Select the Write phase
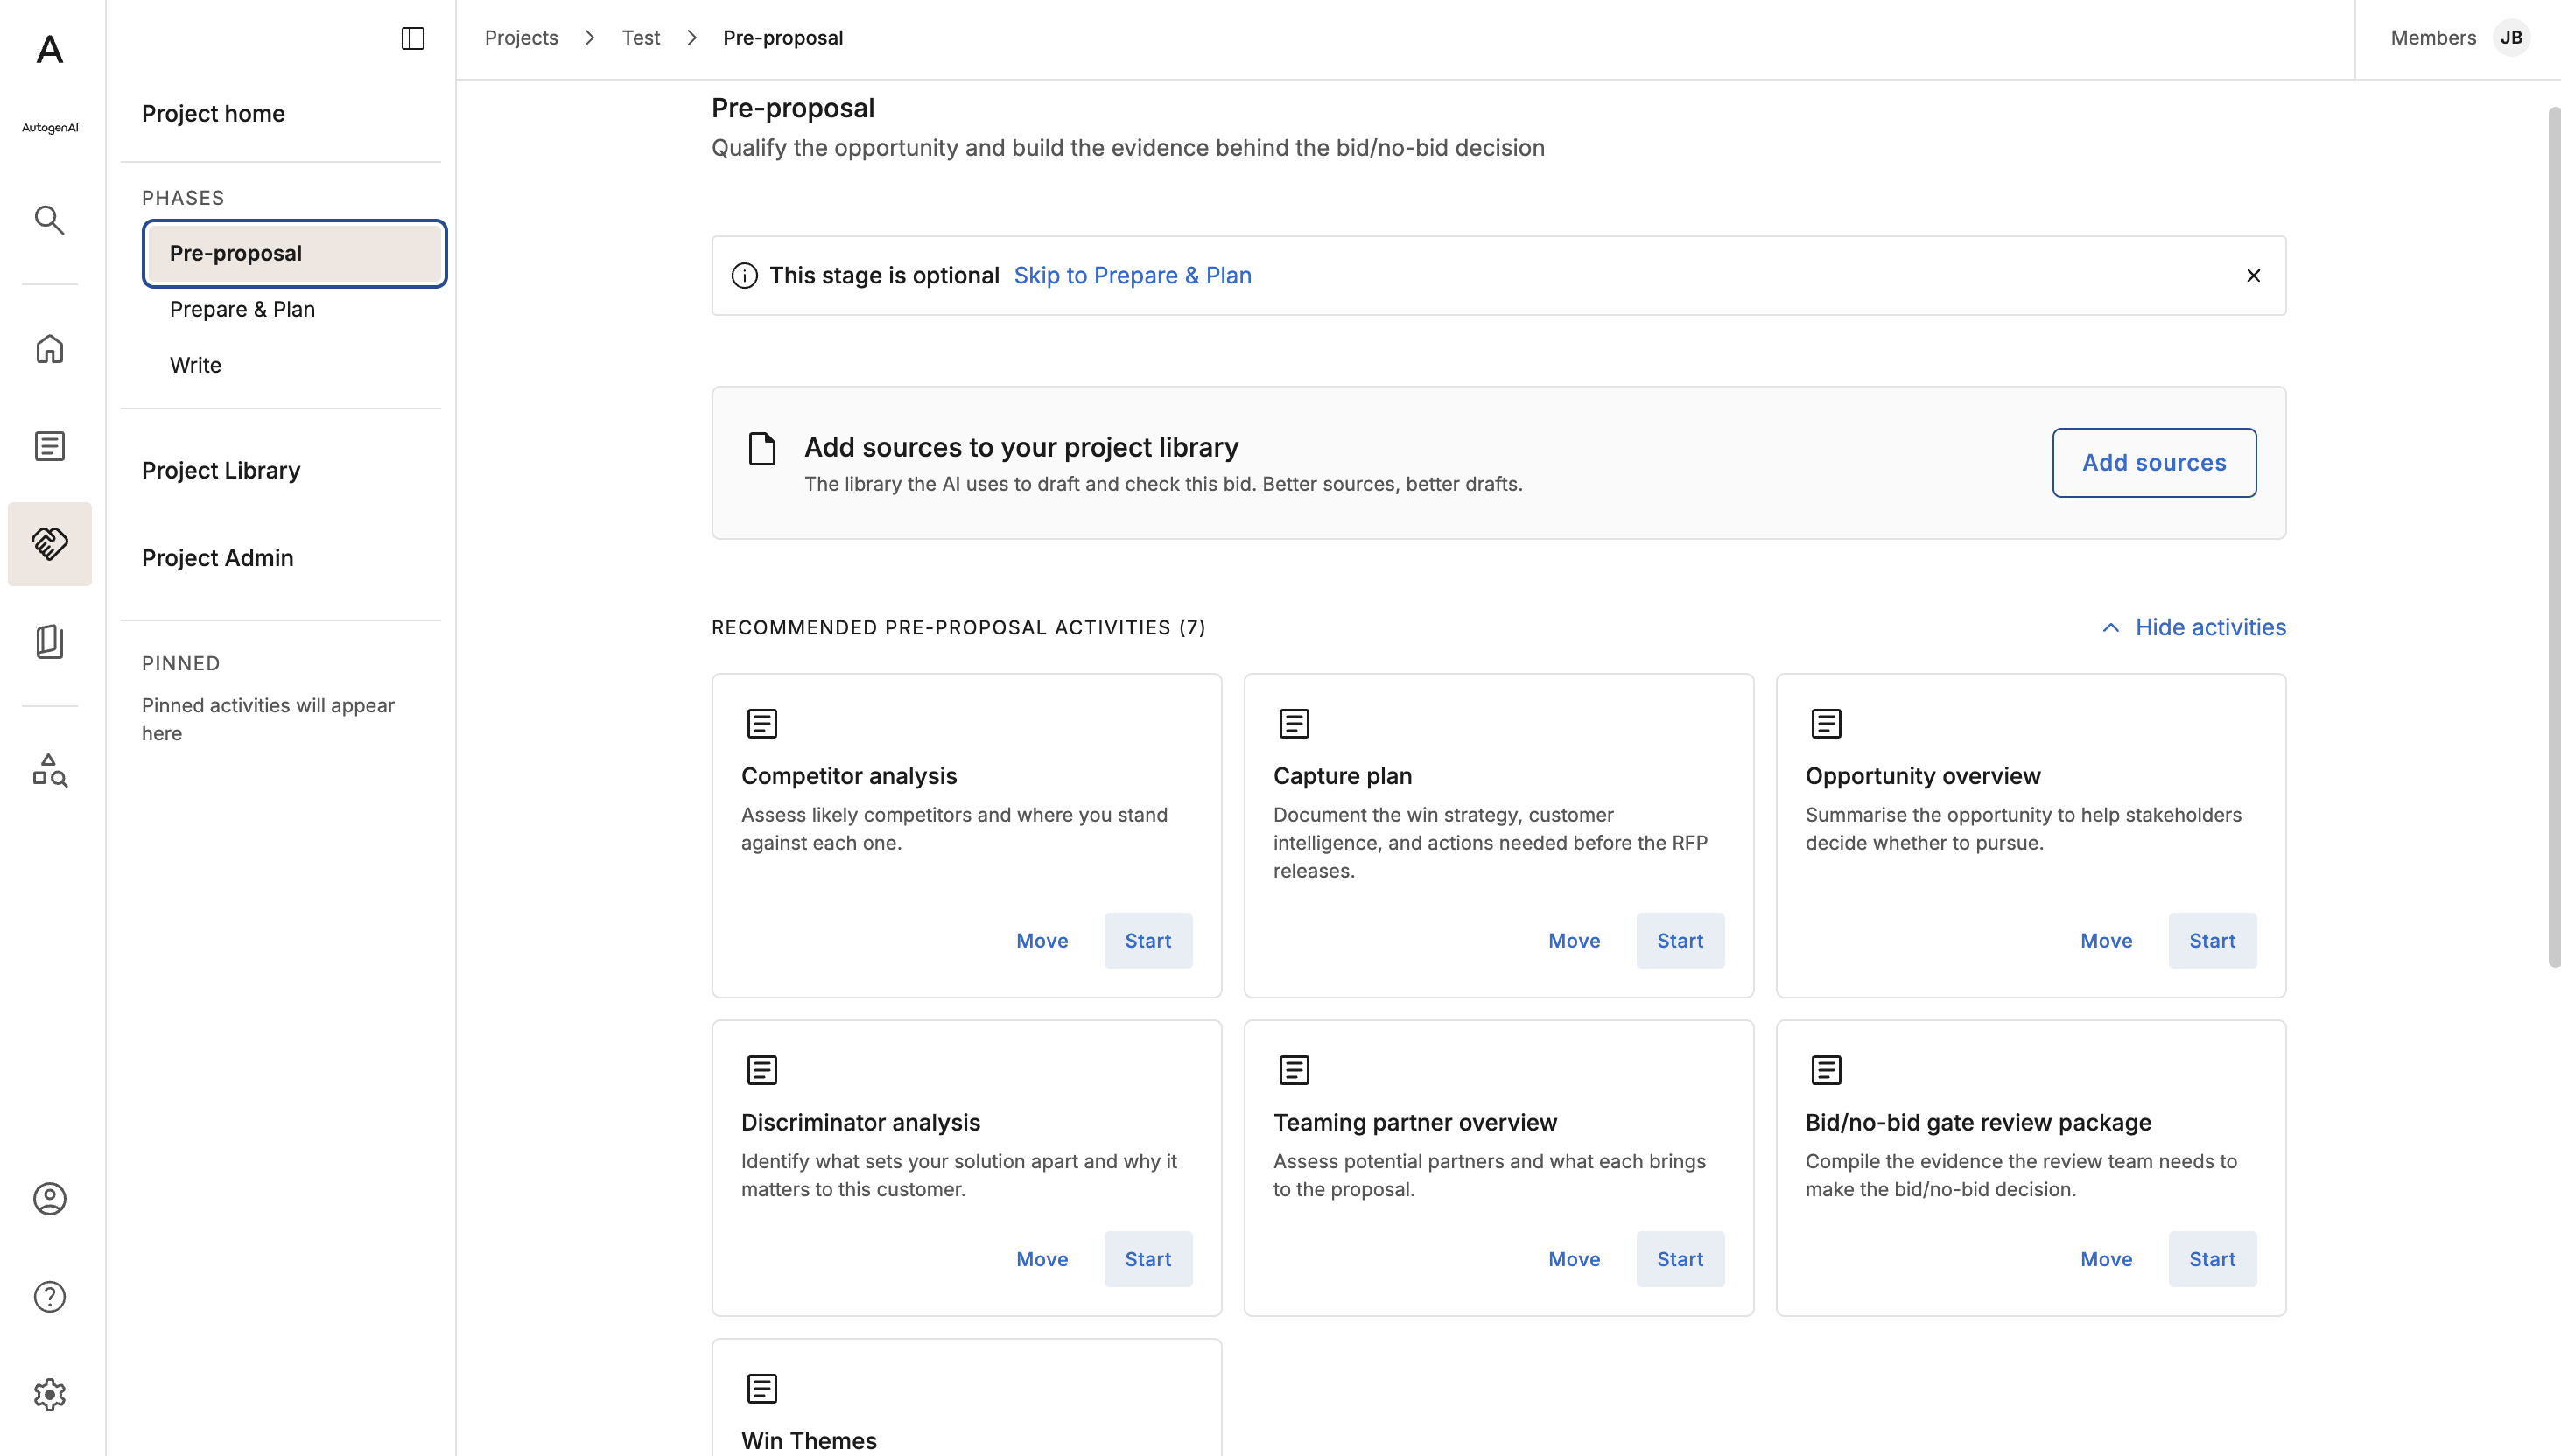The height and width of the screenshot is (1456, 2561). (195, 365)
